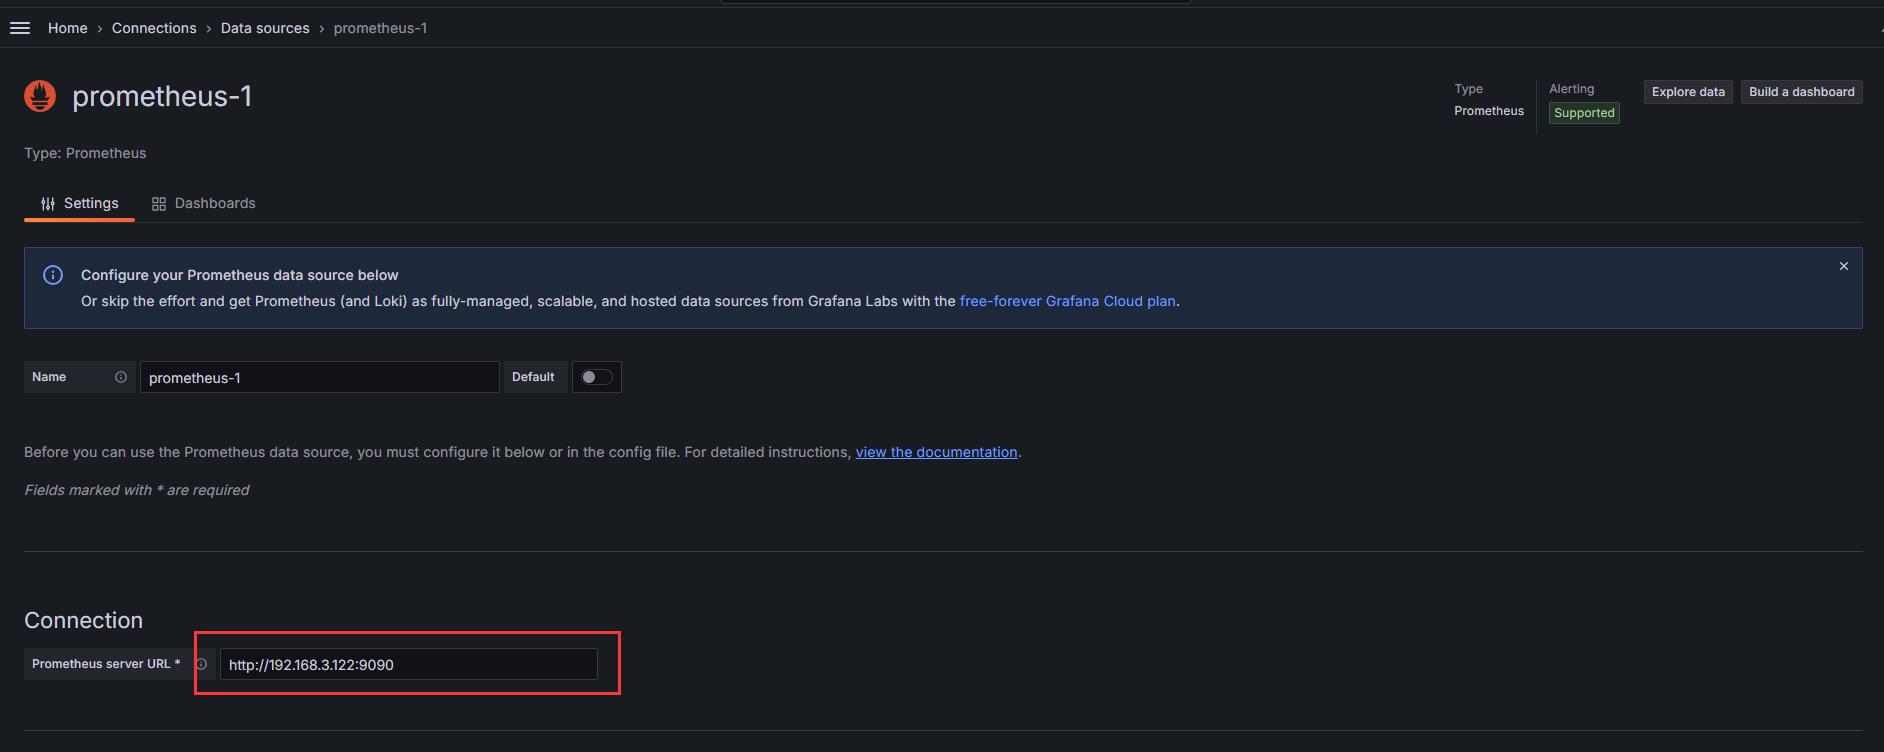Image resolution: width=1884 pixels, height=752 pixels.
Task: Switch to the Dashboards tab
Action: point(203,203)
